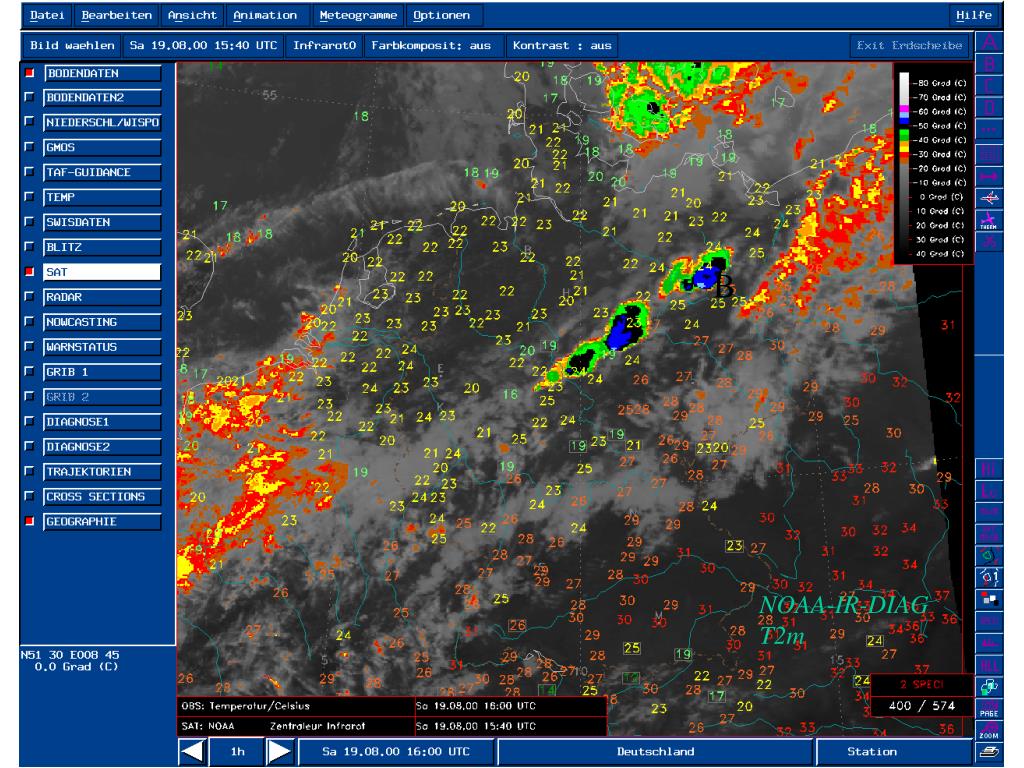Select the DIAGNOSE1 layer button
Viewport: 1024px width, 768px height.
coord(102,422)
